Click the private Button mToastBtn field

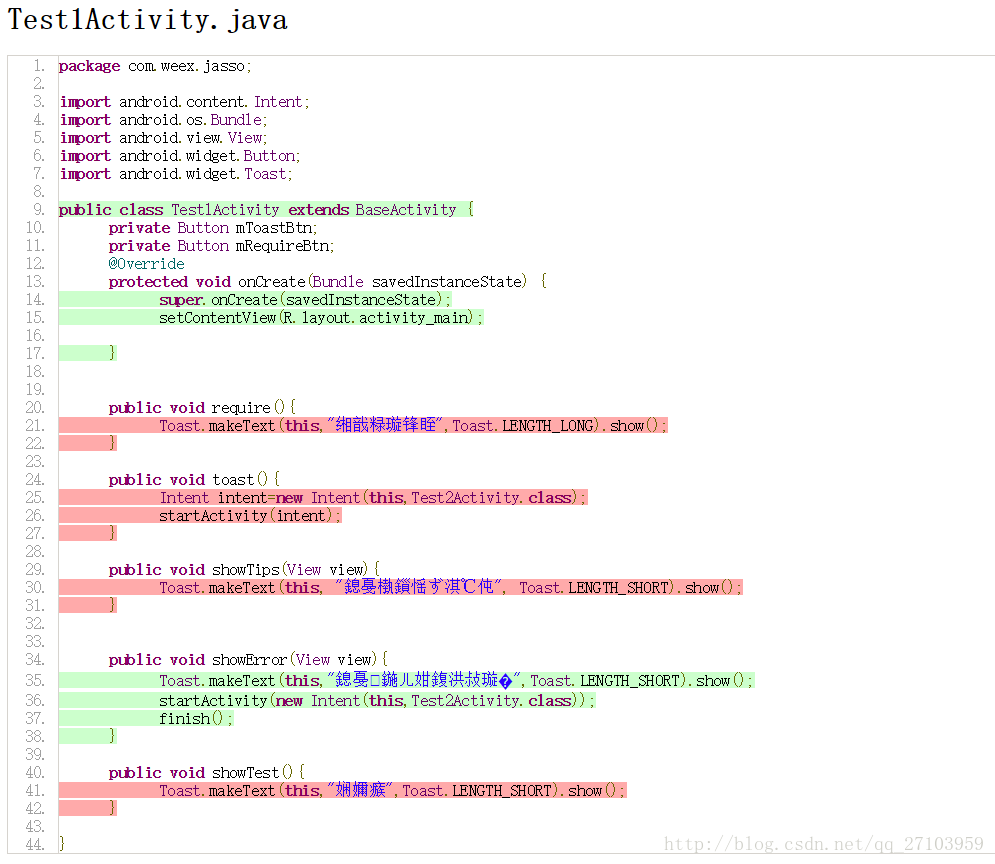click(212, 228)
